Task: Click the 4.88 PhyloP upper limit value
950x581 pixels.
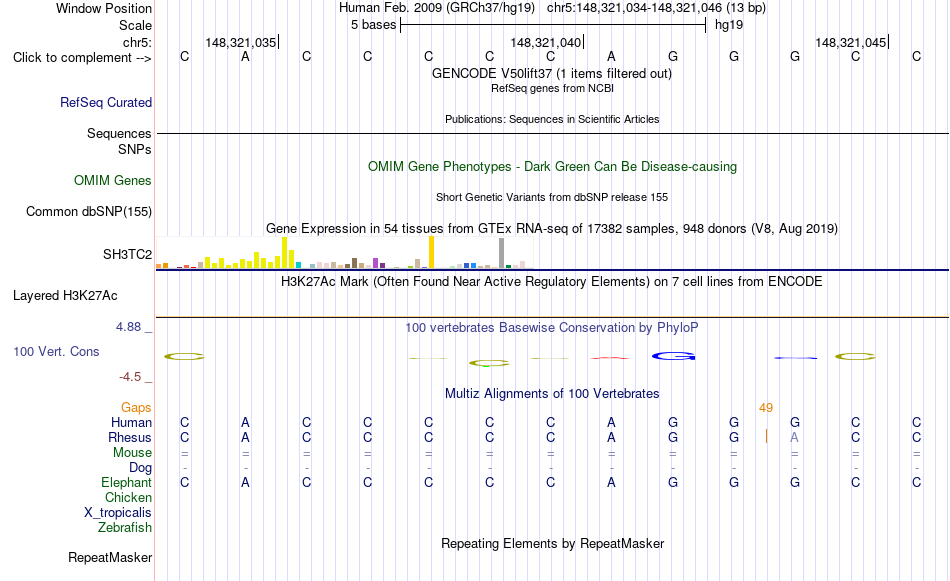Action: (x=128, y=327)
